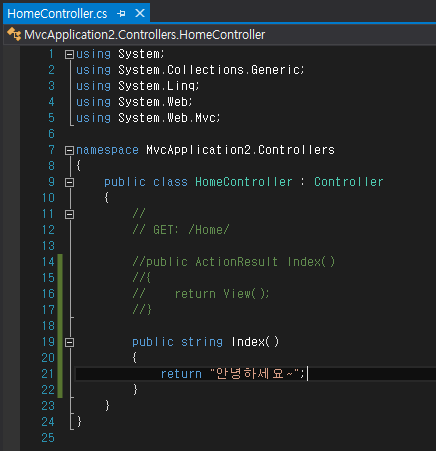Click the 'Index()' method name on line 19
436x451 pixels.
point(255,342)
